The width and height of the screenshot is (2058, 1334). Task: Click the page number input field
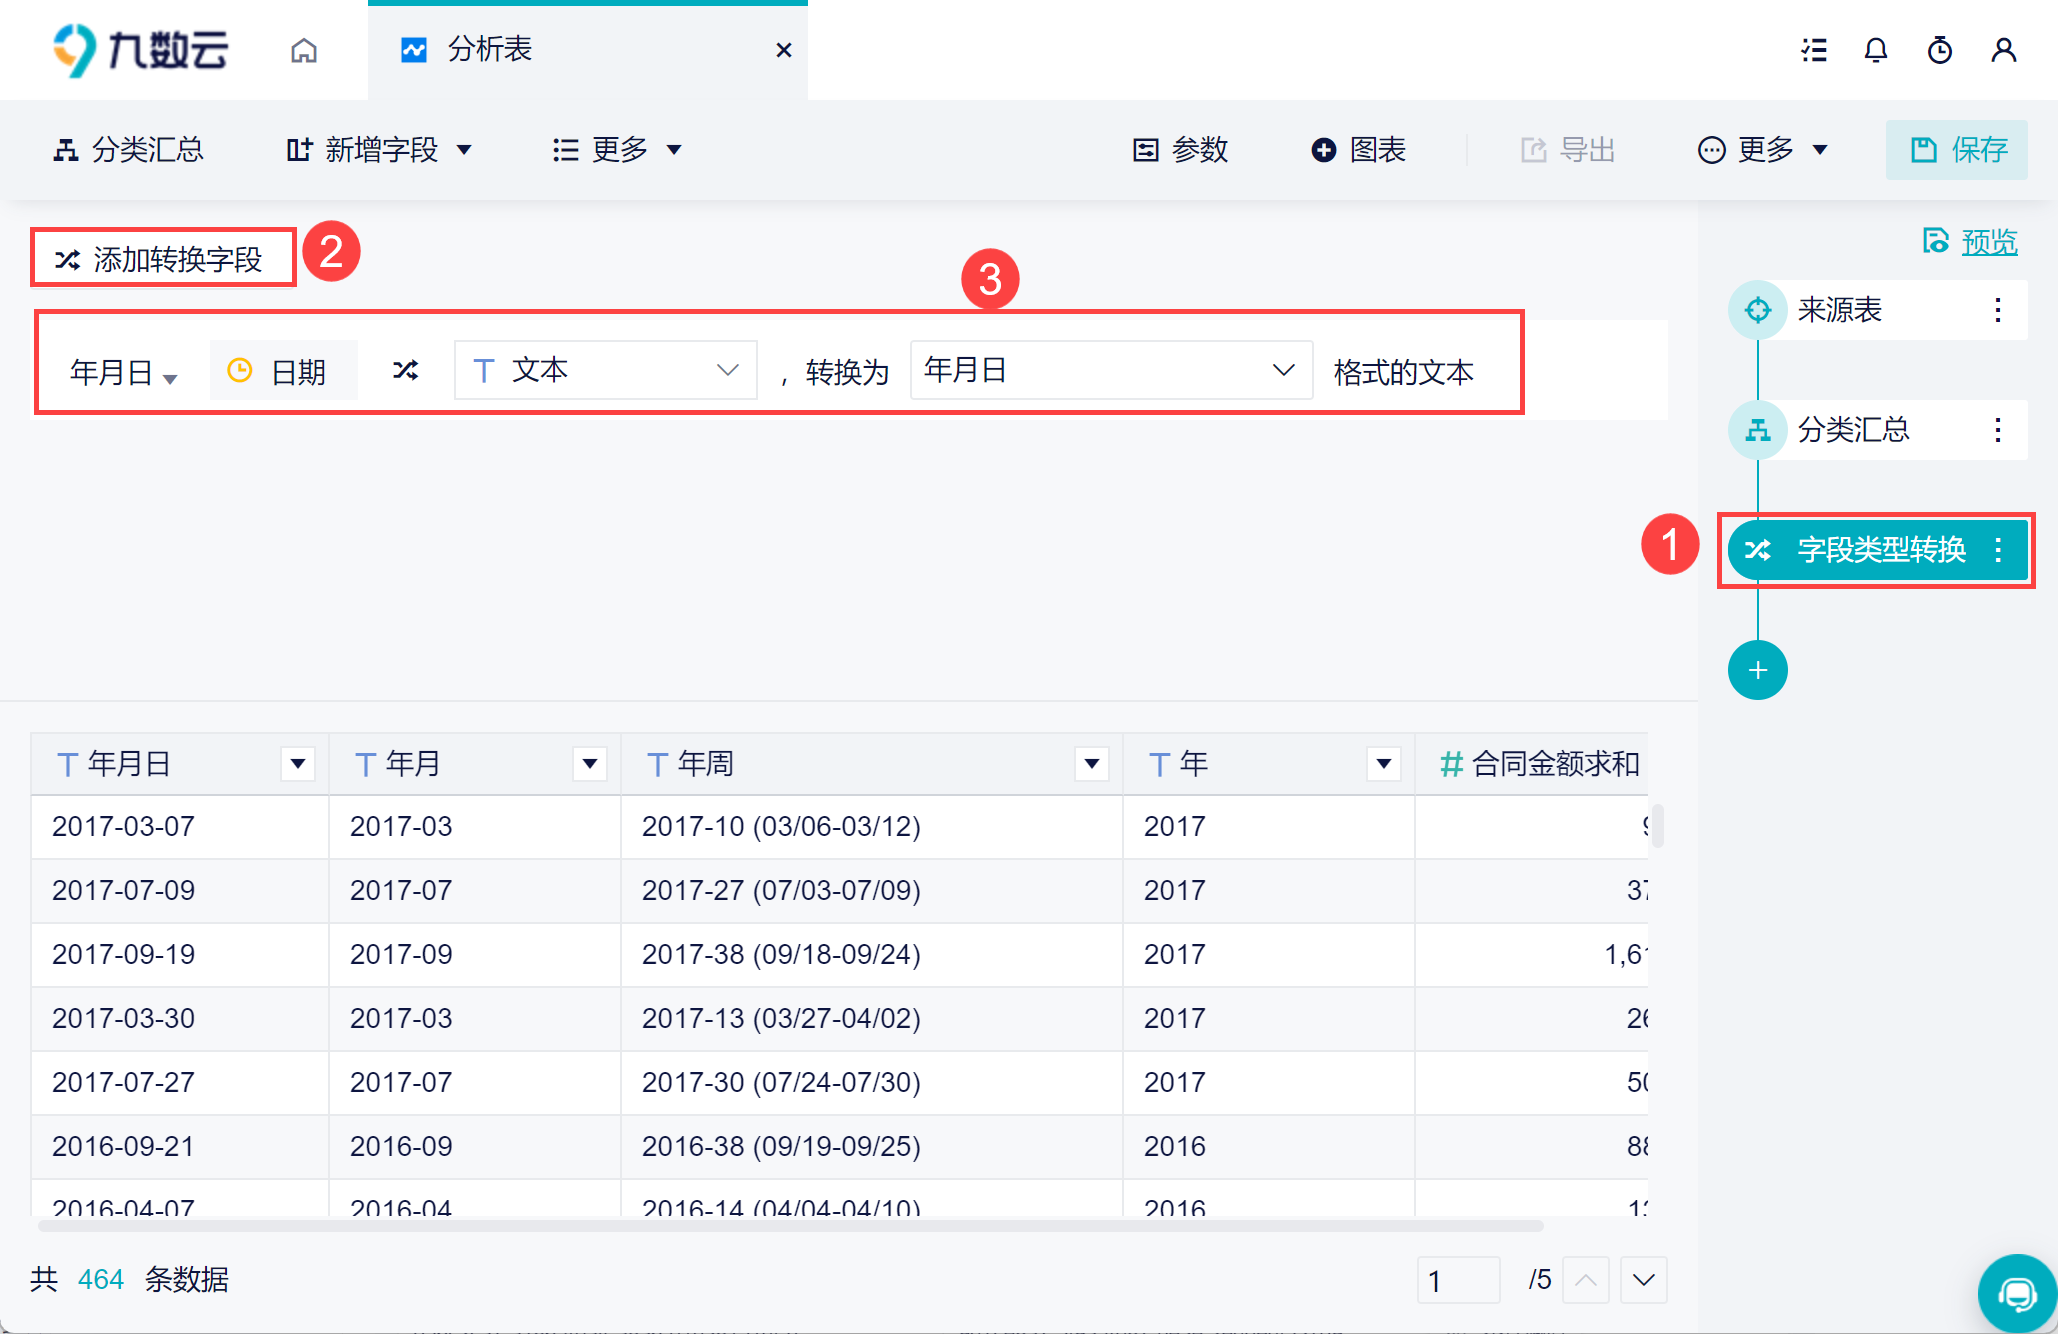(x=1457, y=1280)
